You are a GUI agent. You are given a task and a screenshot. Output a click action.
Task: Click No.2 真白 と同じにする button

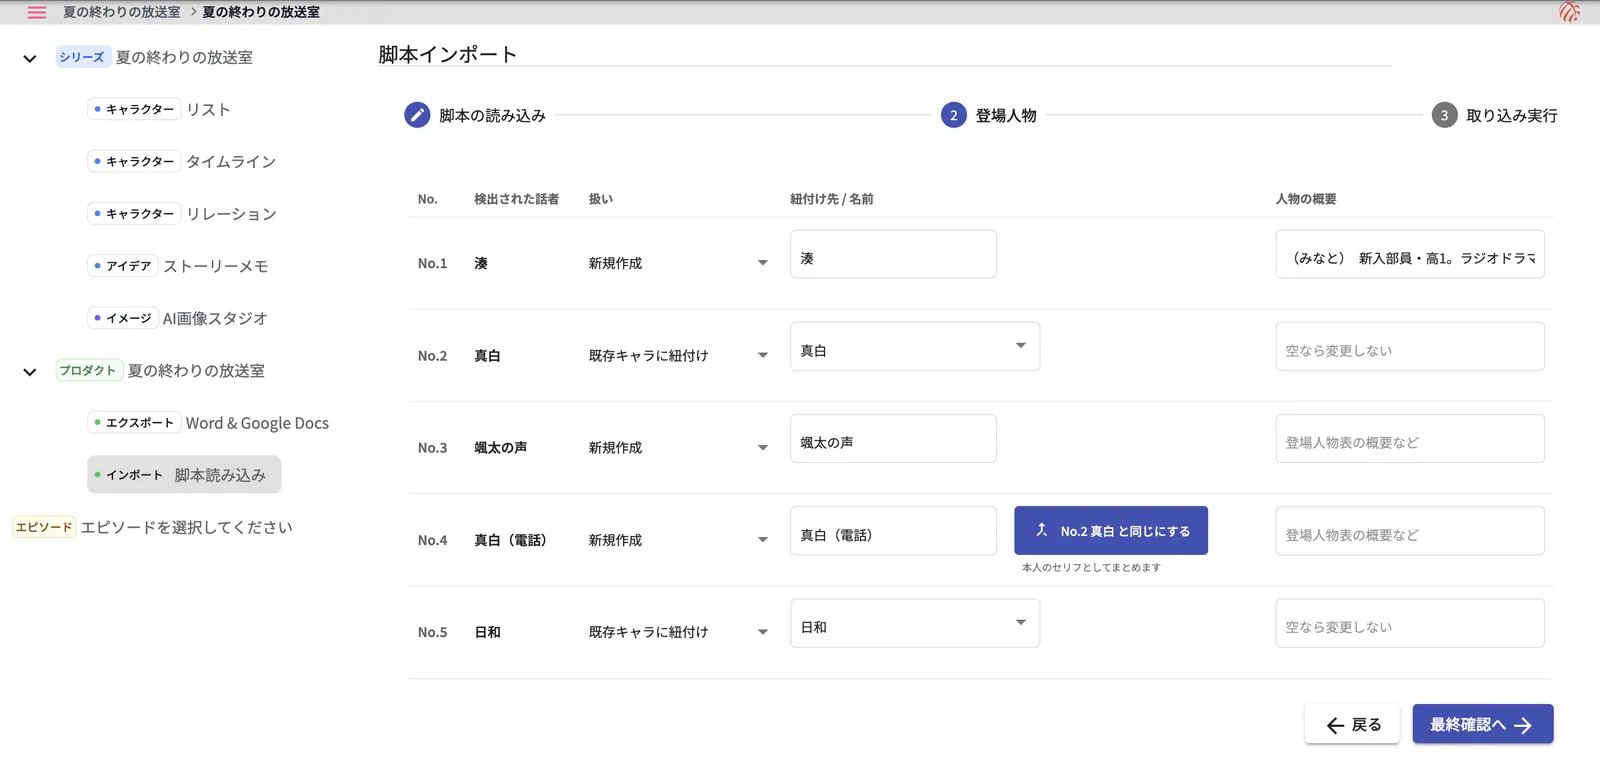point(1111,531)
